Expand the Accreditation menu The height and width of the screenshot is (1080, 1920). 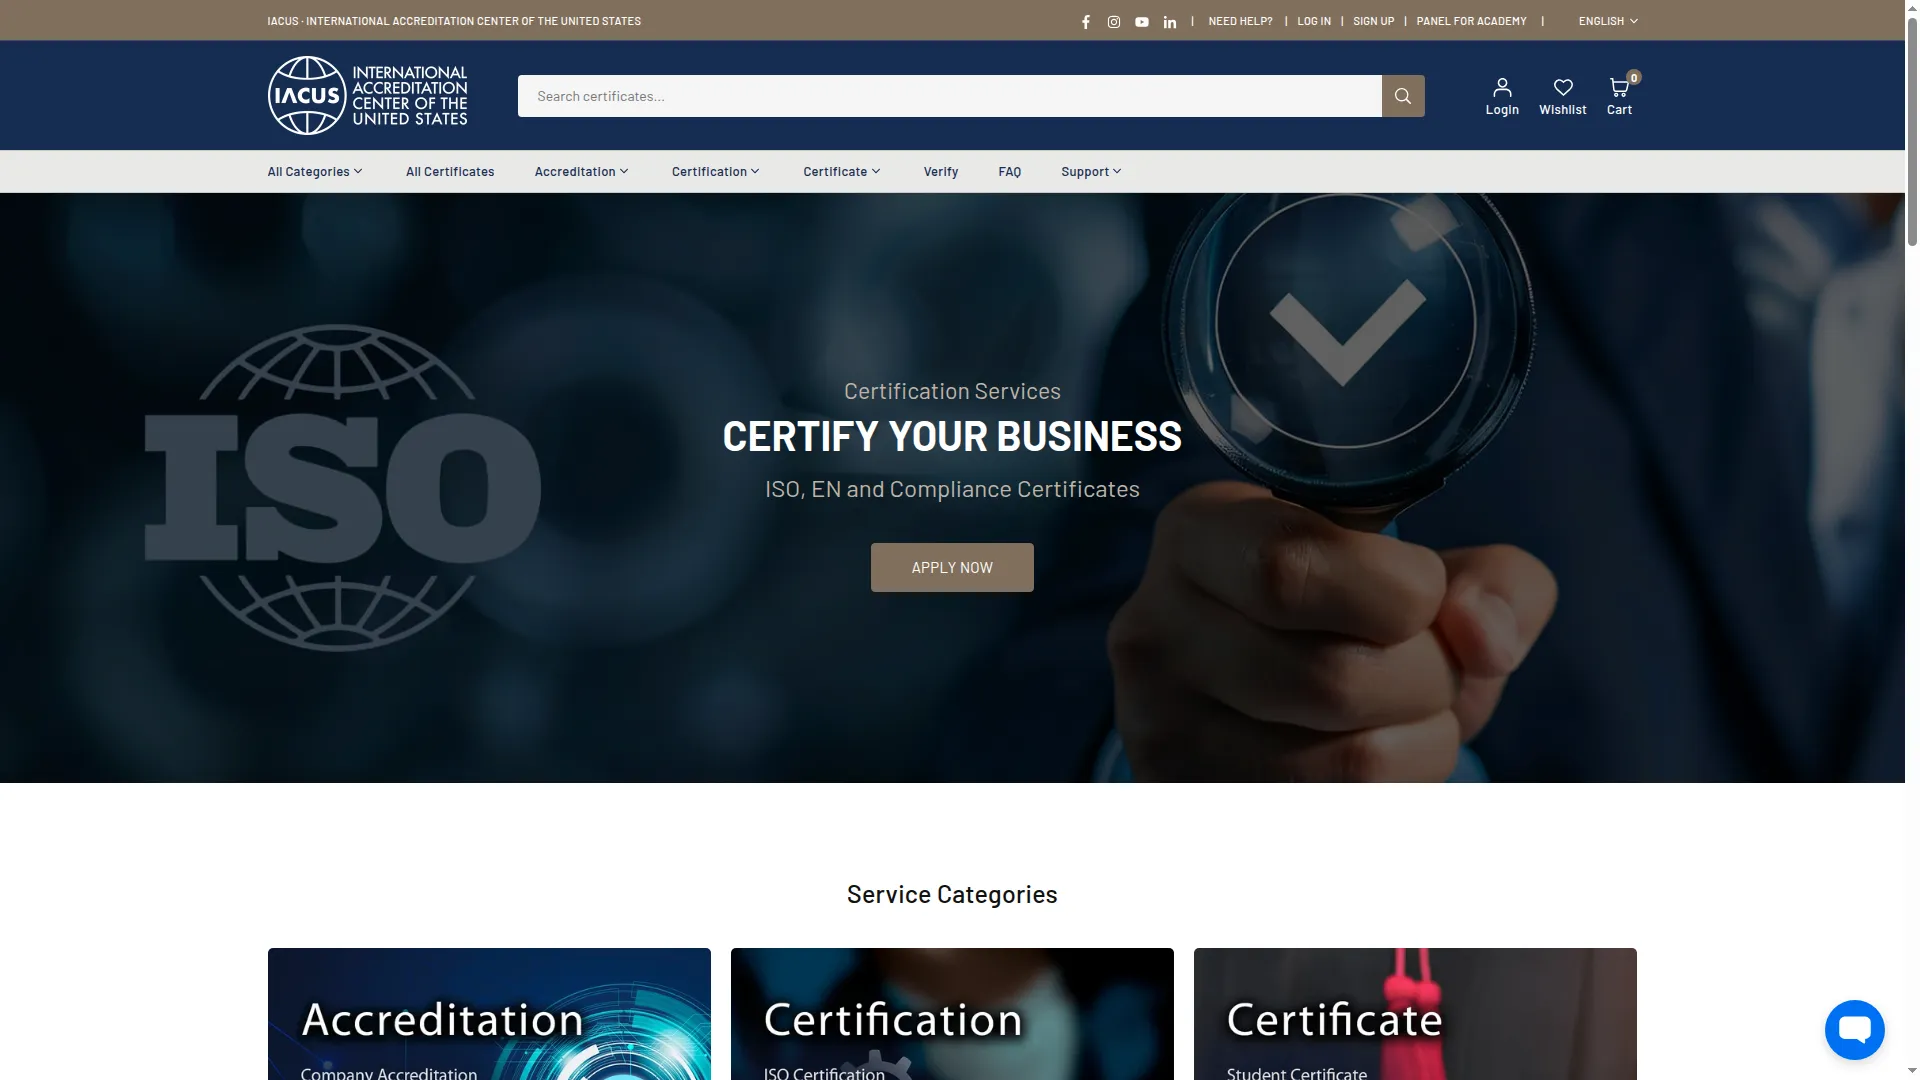[x=582, y=172]
